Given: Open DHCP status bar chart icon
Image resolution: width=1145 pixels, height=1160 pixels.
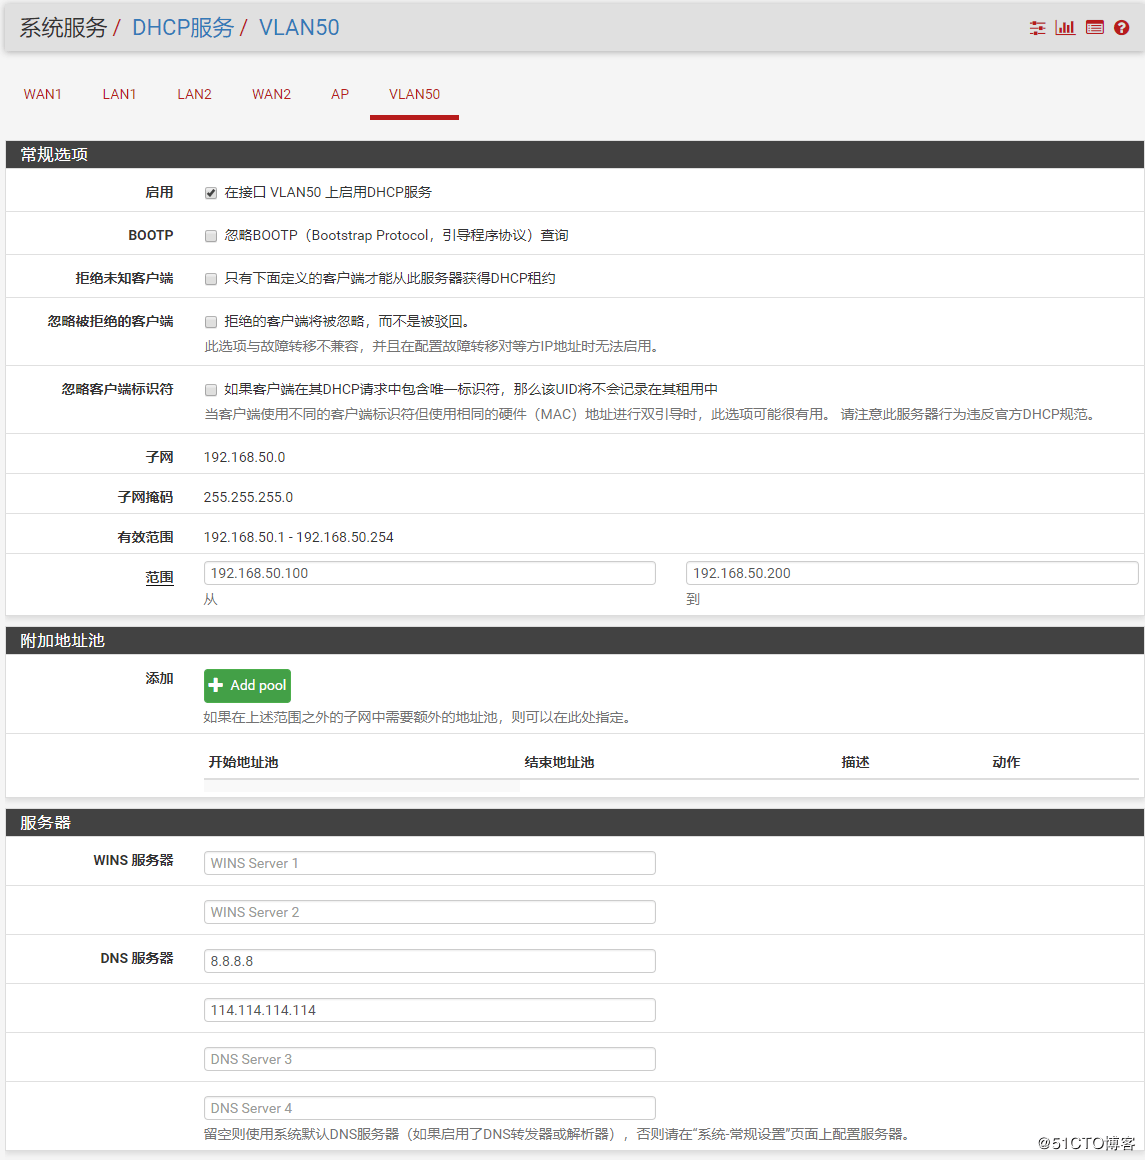Looking at the screenshot, I should [1065, 28].
